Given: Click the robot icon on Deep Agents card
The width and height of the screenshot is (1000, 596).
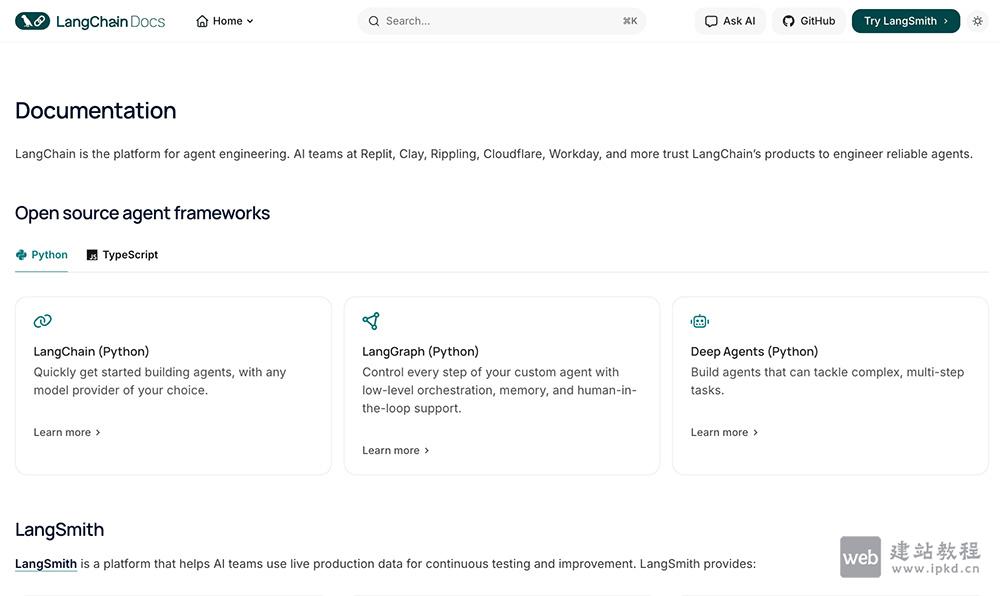Looking at the screenshot, I should [700, 321].
